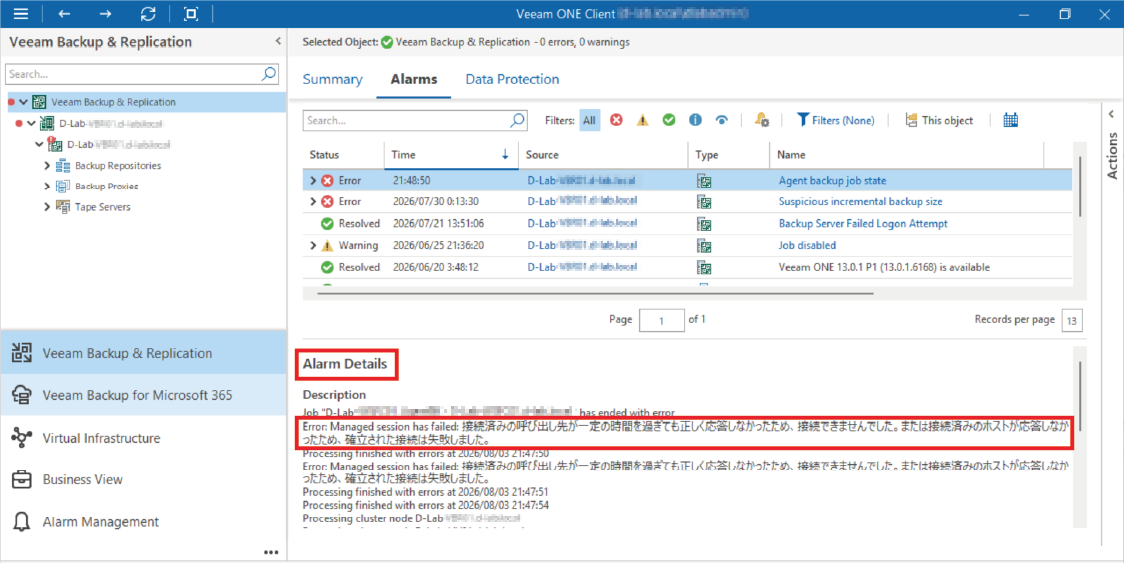1125x563 pixels.
Task: Expand the 21:48:50 Error alarm row
Action: 313,180
